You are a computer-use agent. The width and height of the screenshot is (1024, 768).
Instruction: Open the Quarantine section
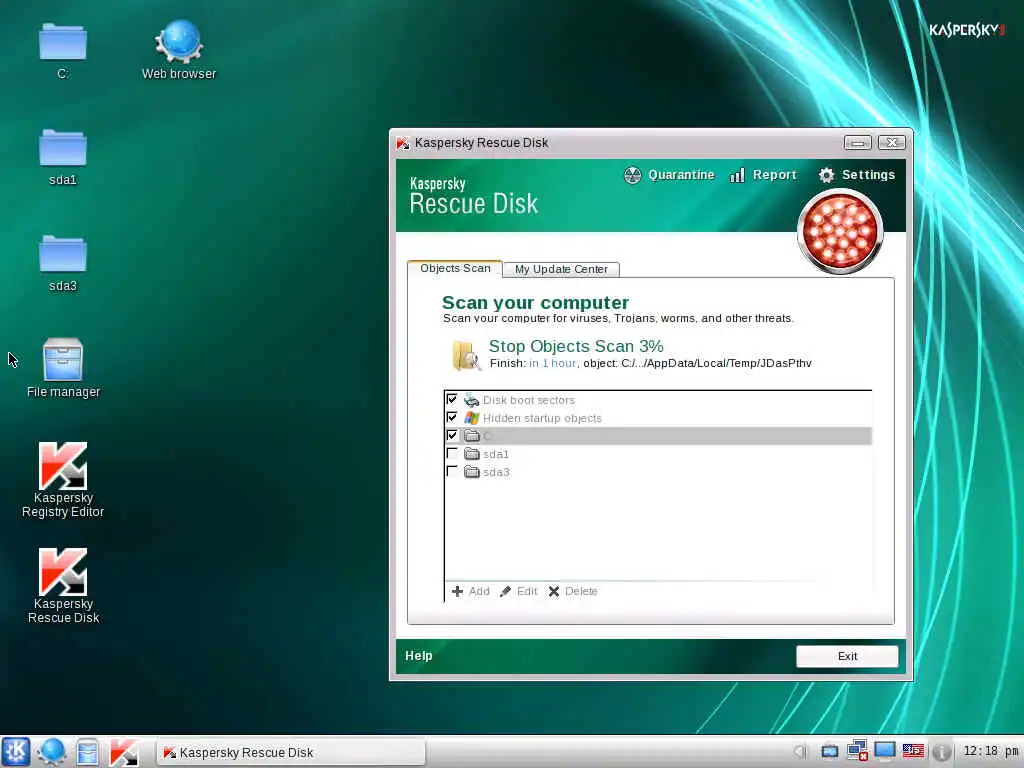coord(669,175)
